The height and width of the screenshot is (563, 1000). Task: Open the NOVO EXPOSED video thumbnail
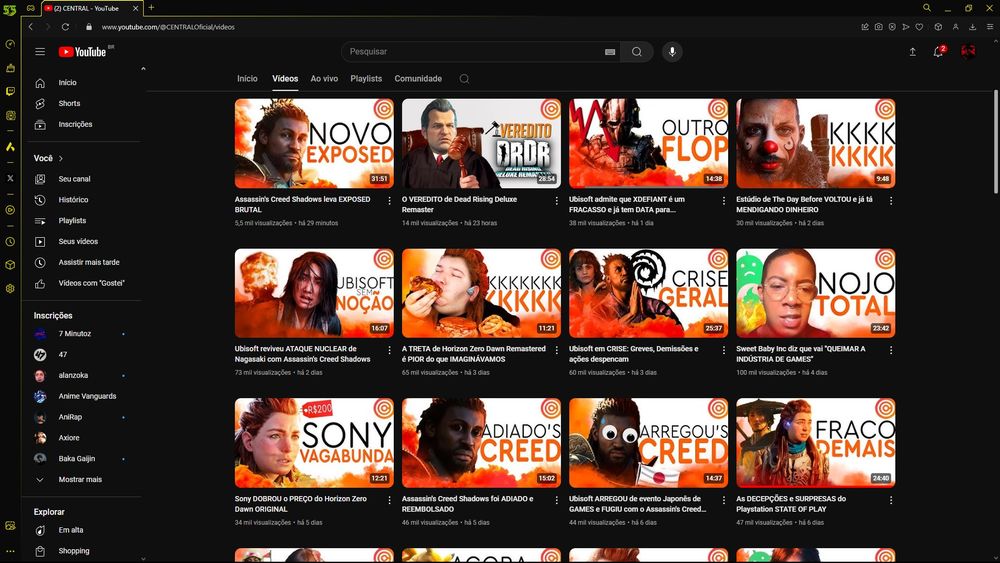tap(314, 143)
